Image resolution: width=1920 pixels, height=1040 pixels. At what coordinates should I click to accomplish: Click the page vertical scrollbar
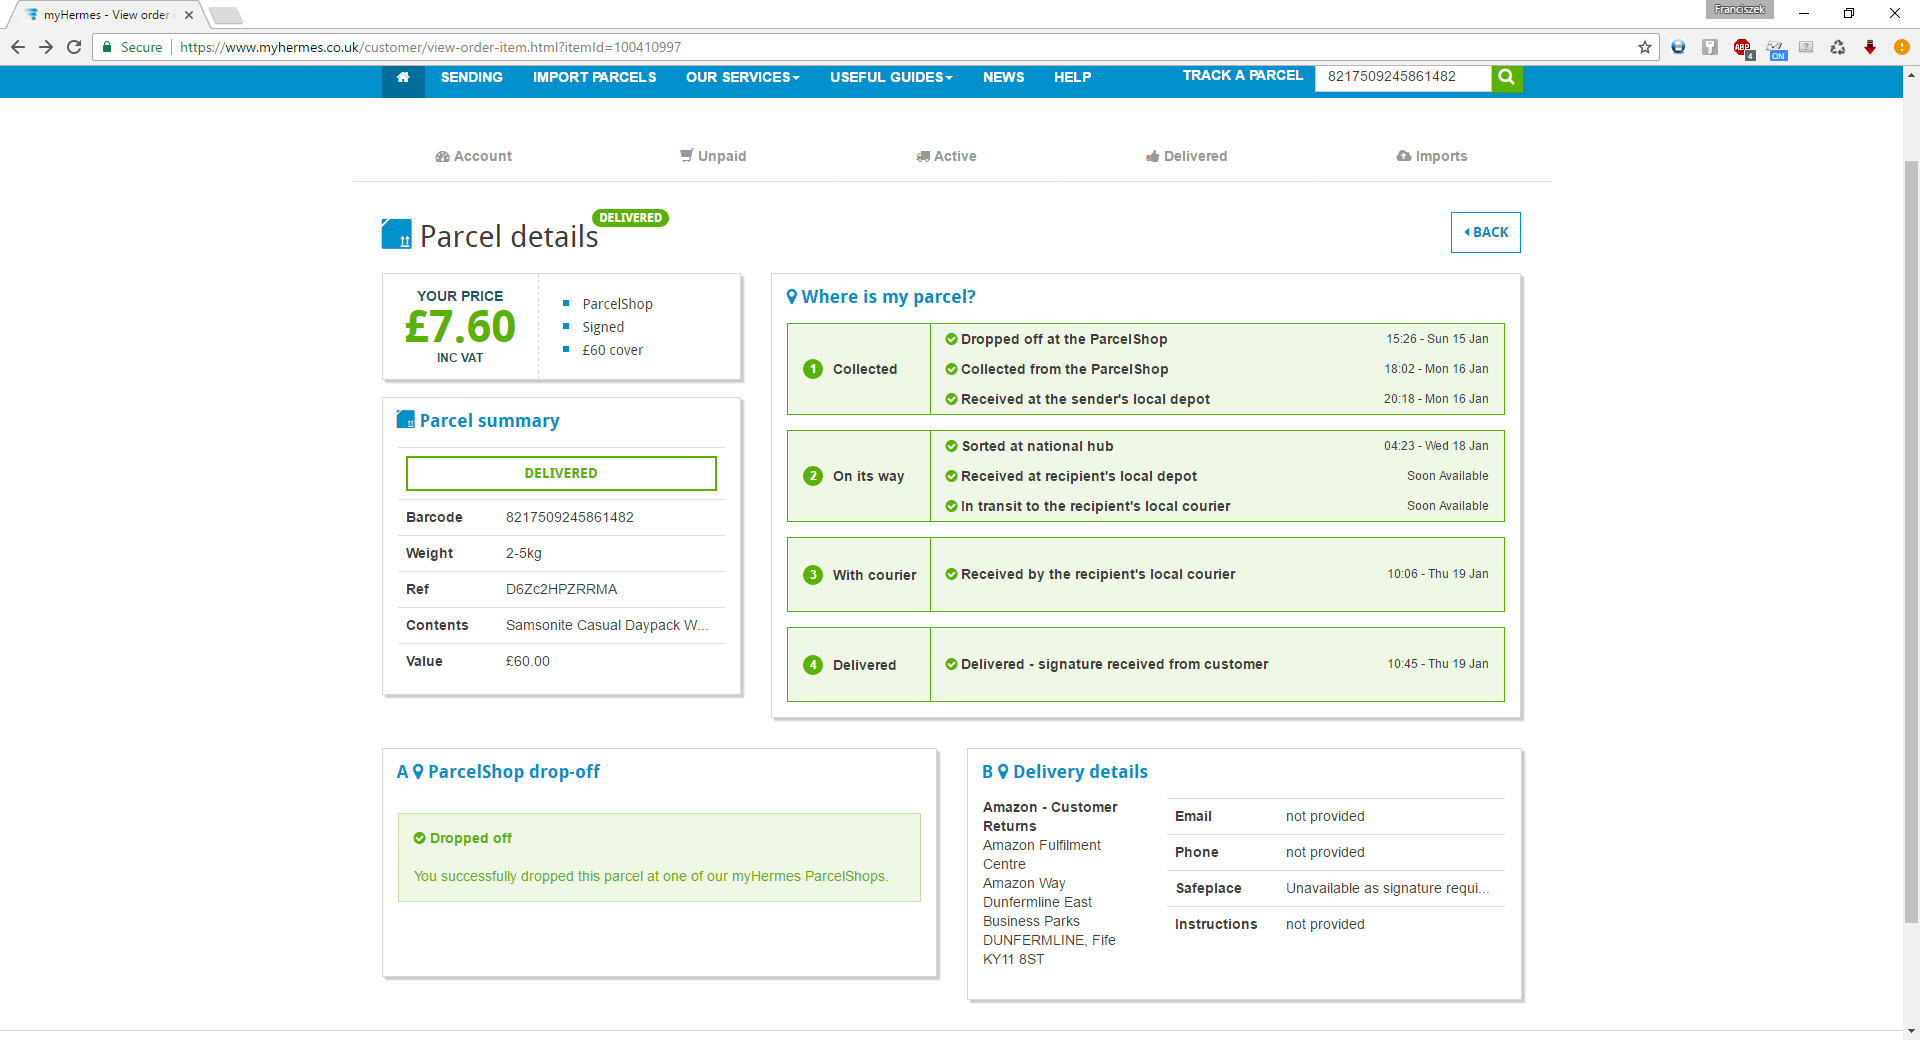(1911, 540)
